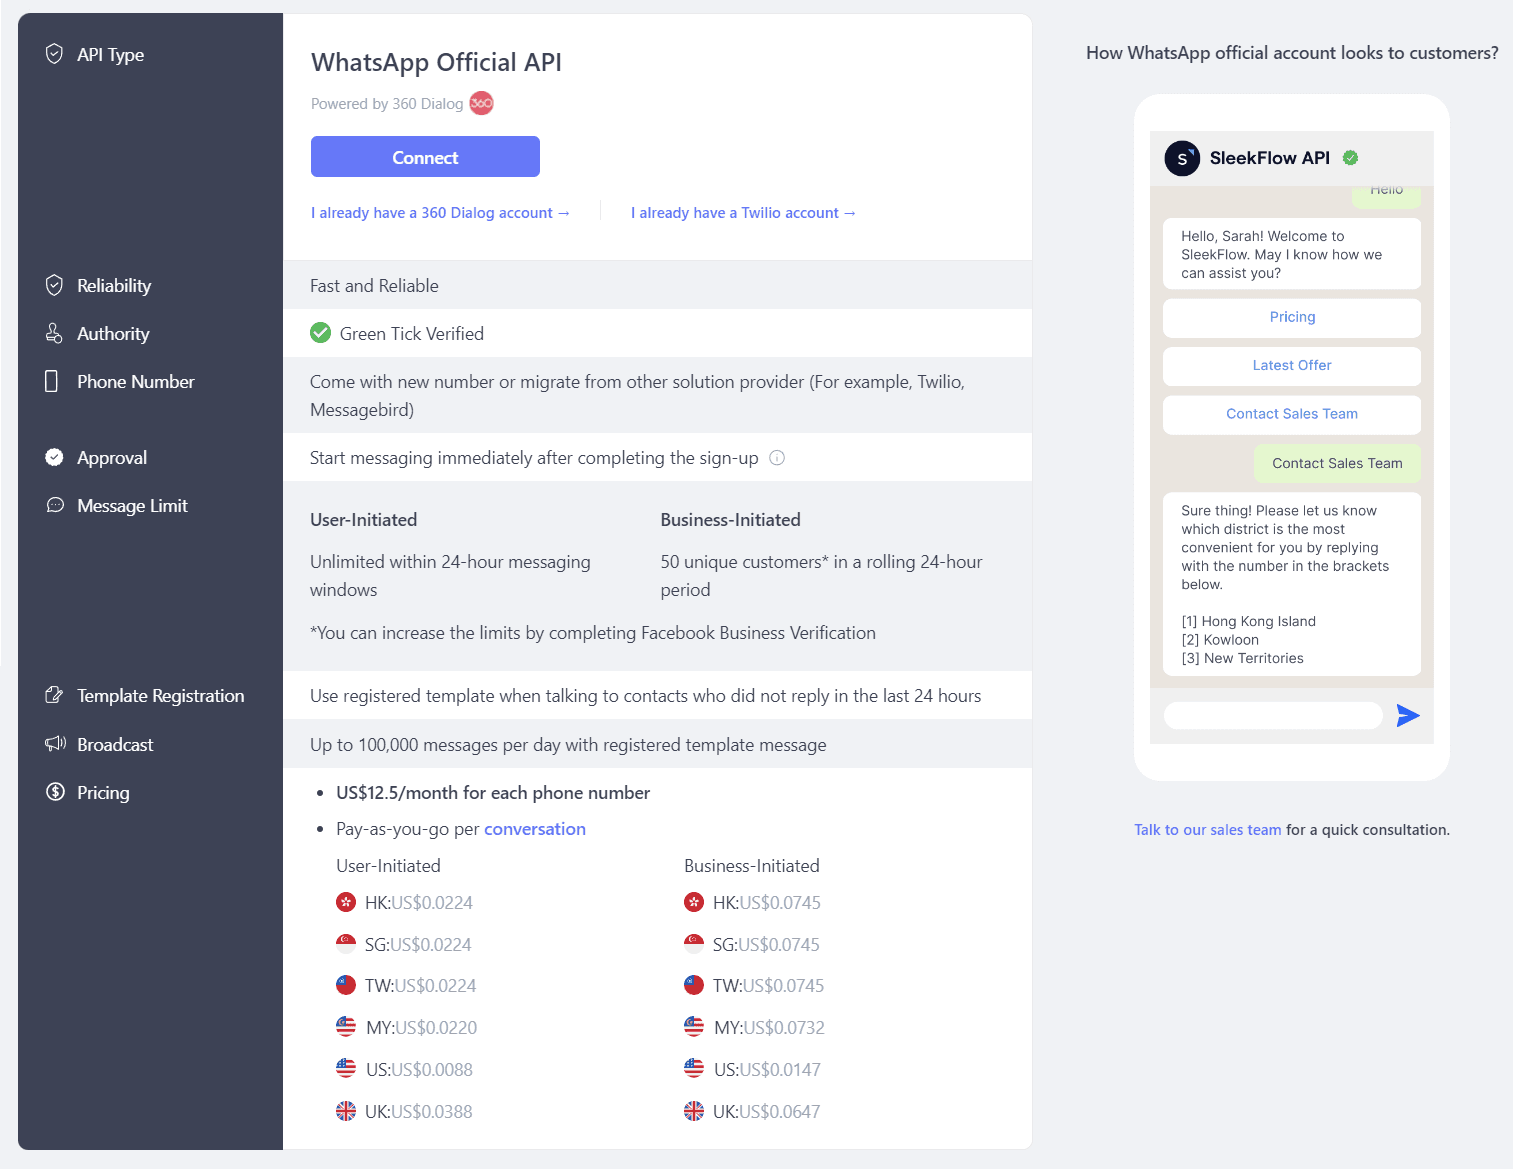Click the message input field in chat preview
Screen dimensions: 1513x1169
tap(1273, 715)
